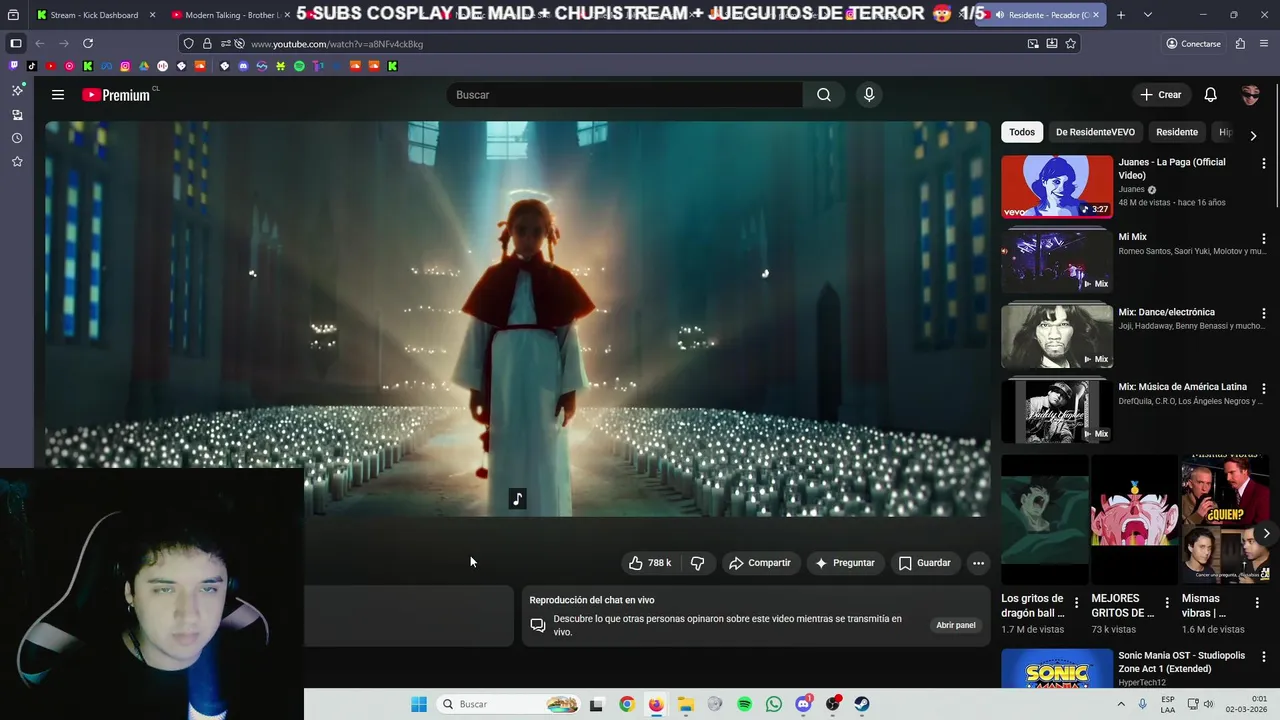Open Spotify from the Windows taskbar
This screenshot has height=720, width=1280.
[744, 704]
